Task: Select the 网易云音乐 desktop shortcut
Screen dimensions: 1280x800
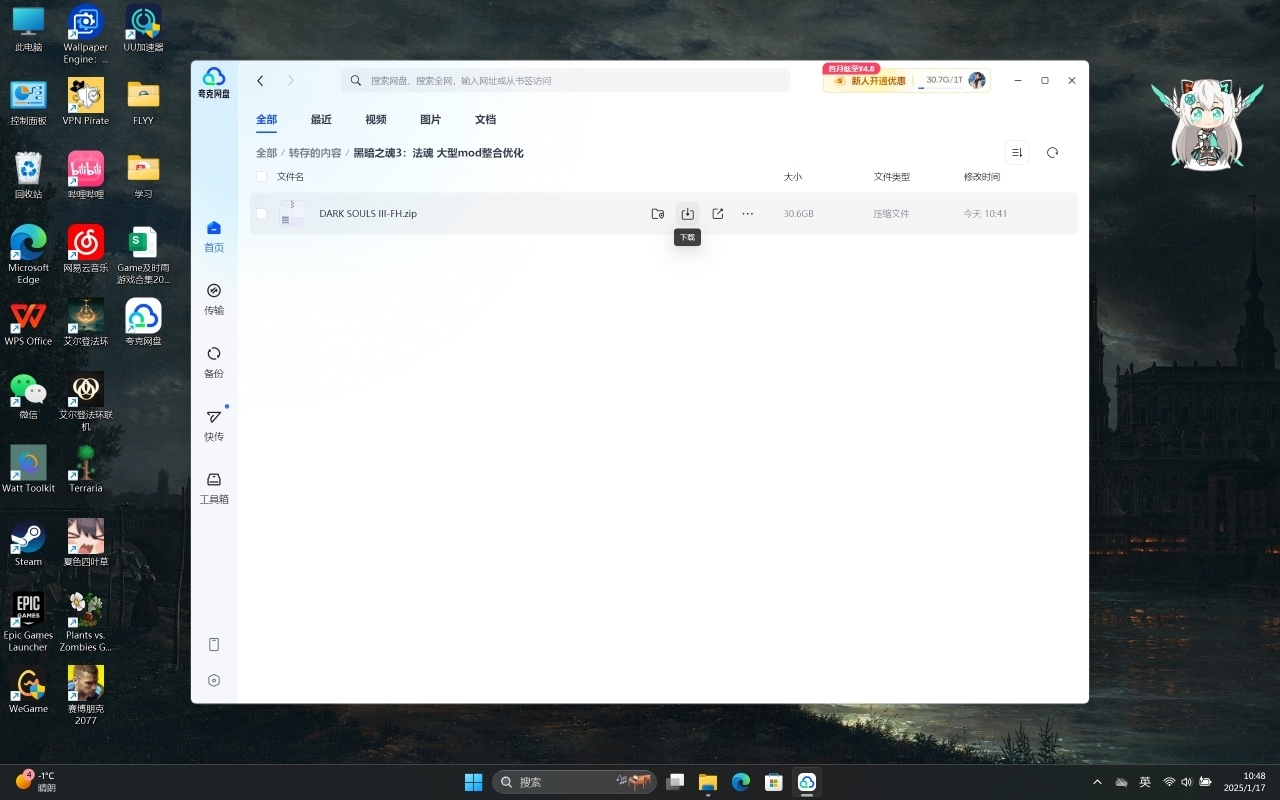Action: 86,249
